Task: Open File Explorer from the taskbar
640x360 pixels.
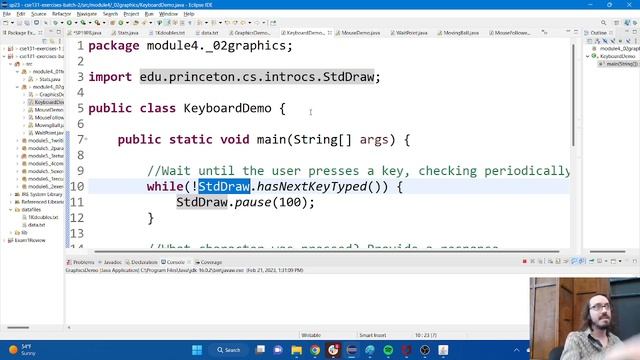Action: [296, 350]
